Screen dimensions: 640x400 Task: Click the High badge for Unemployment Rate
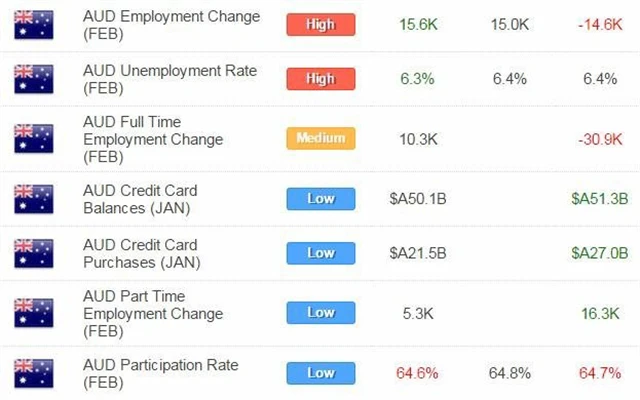(320, 79)
